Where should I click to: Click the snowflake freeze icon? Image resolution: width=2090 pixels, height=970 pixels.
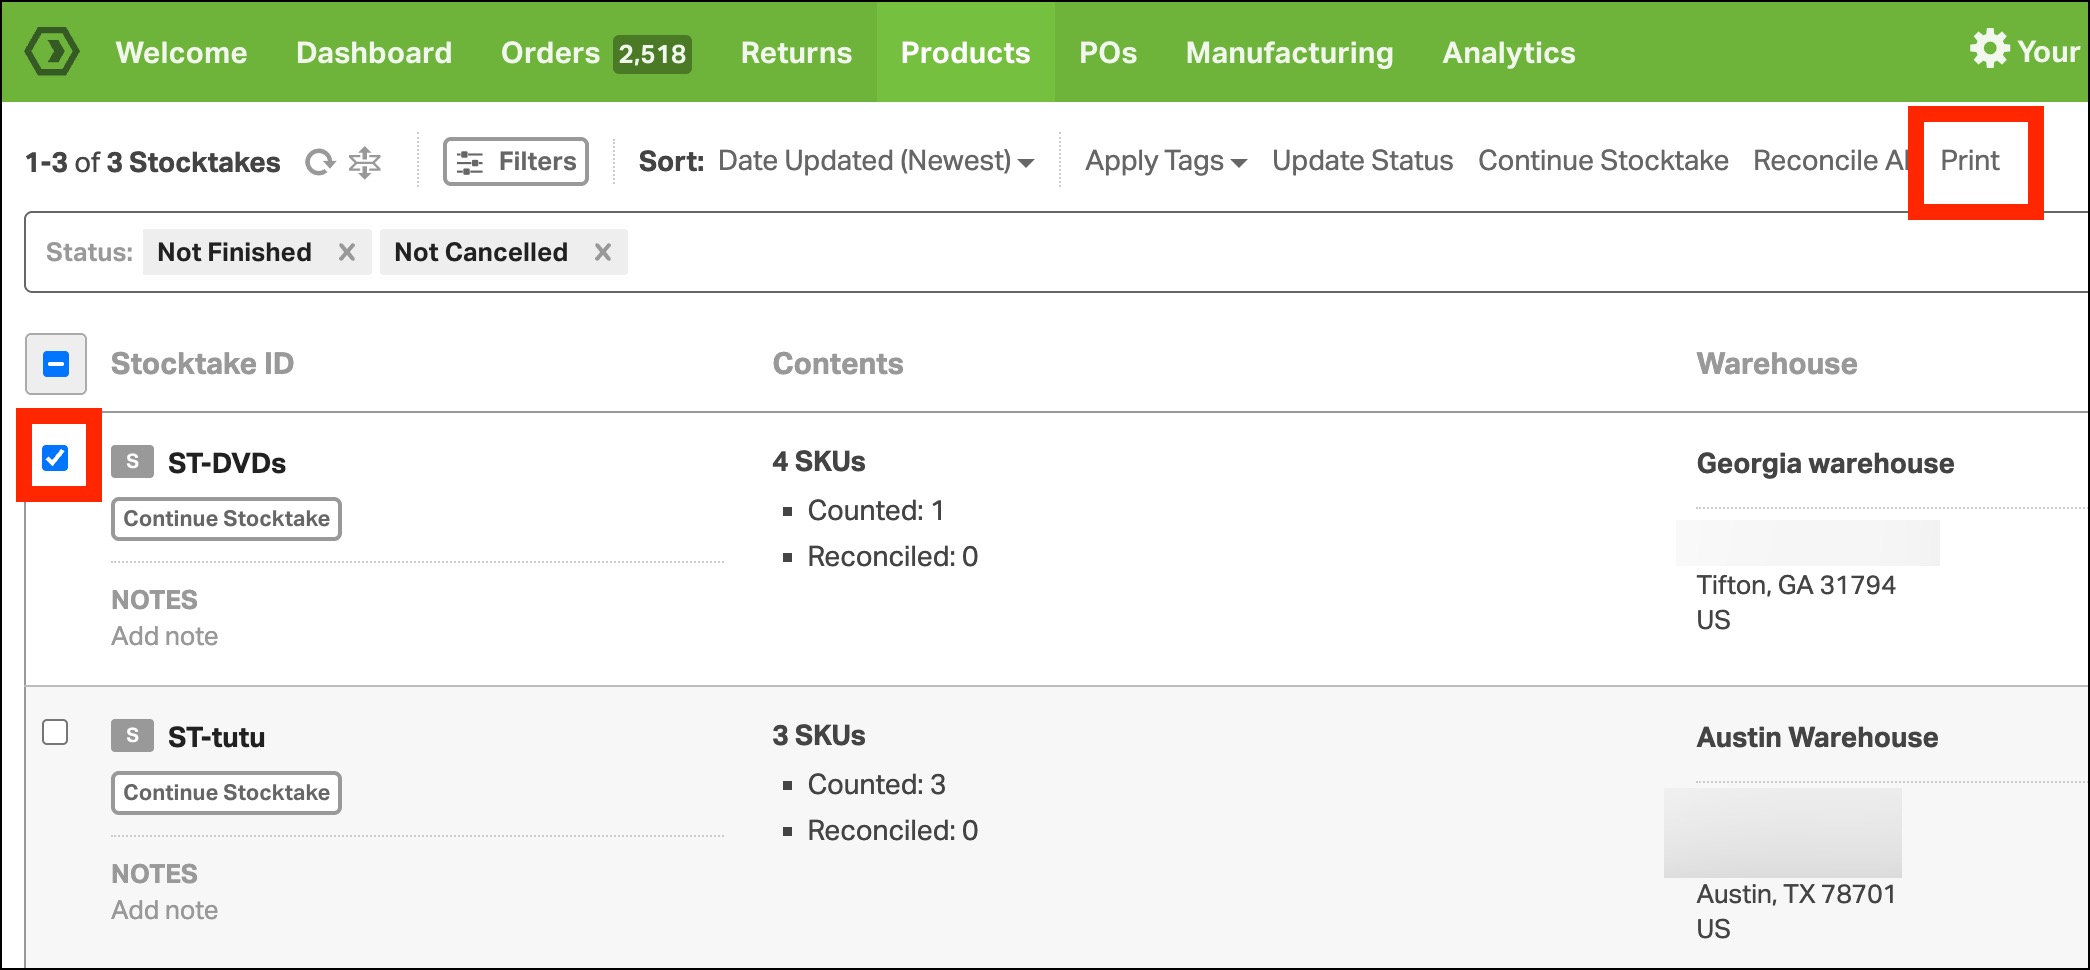pyautogui.click(x=365, y=162)
